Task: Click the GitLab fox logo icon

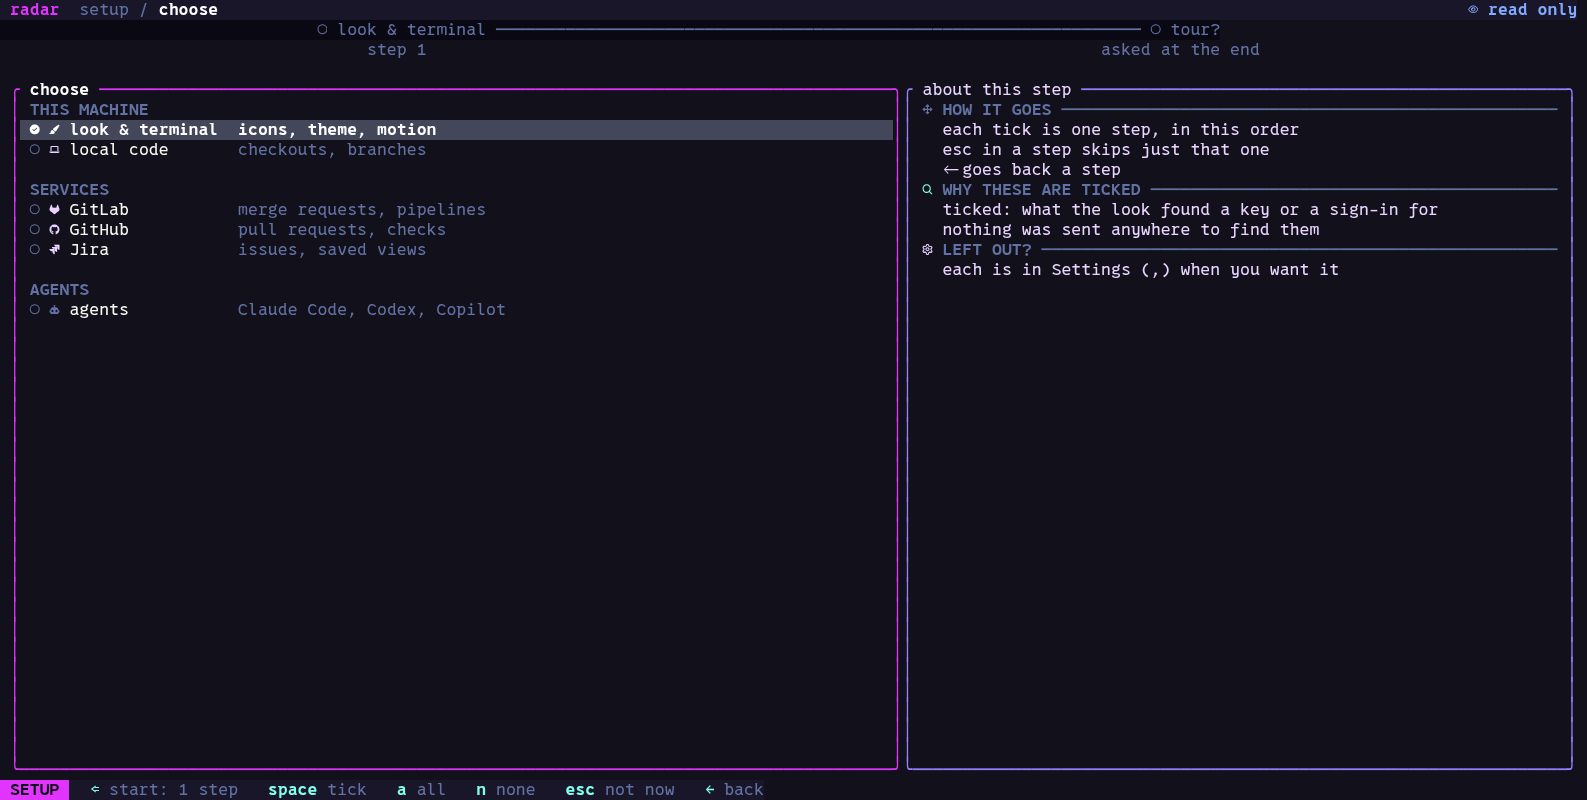Action: pos(54,210)
